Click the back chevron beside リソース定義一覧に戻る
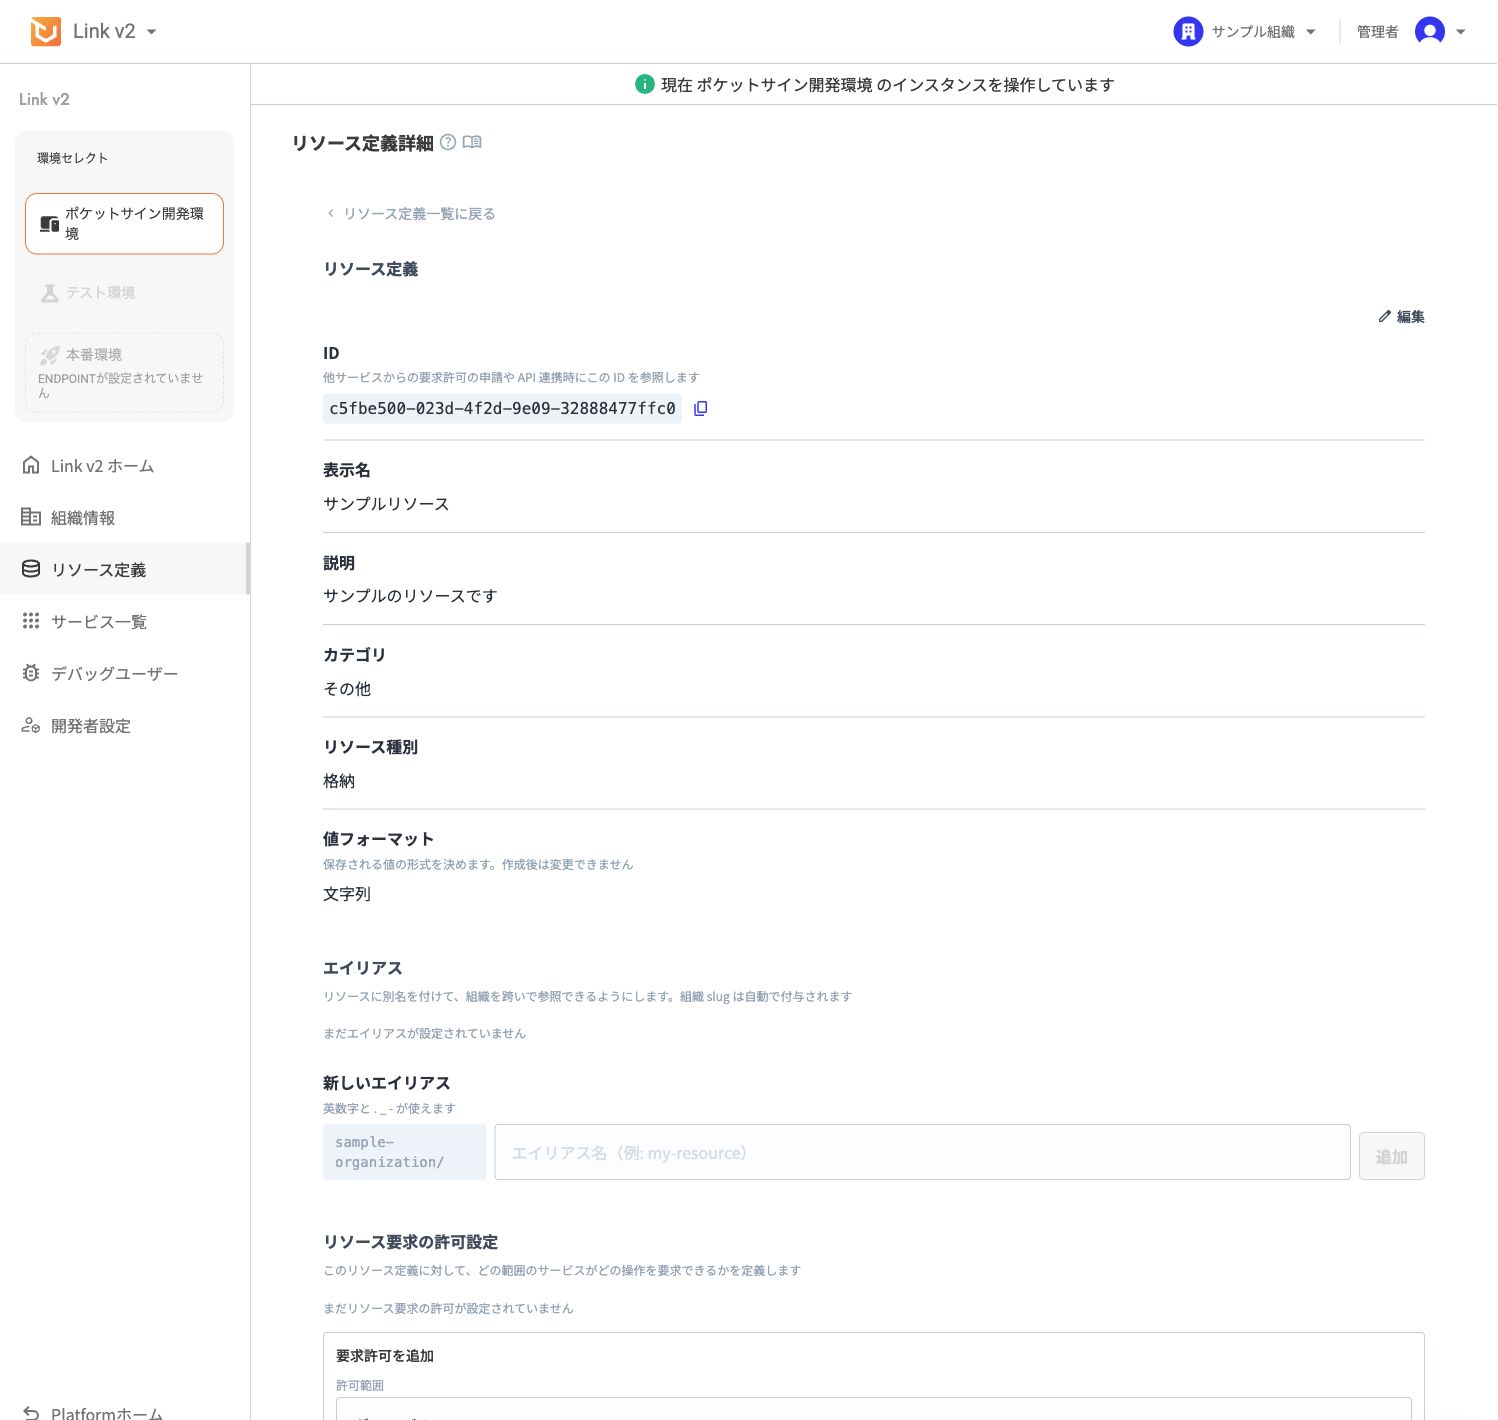 (x=331, y=213)
